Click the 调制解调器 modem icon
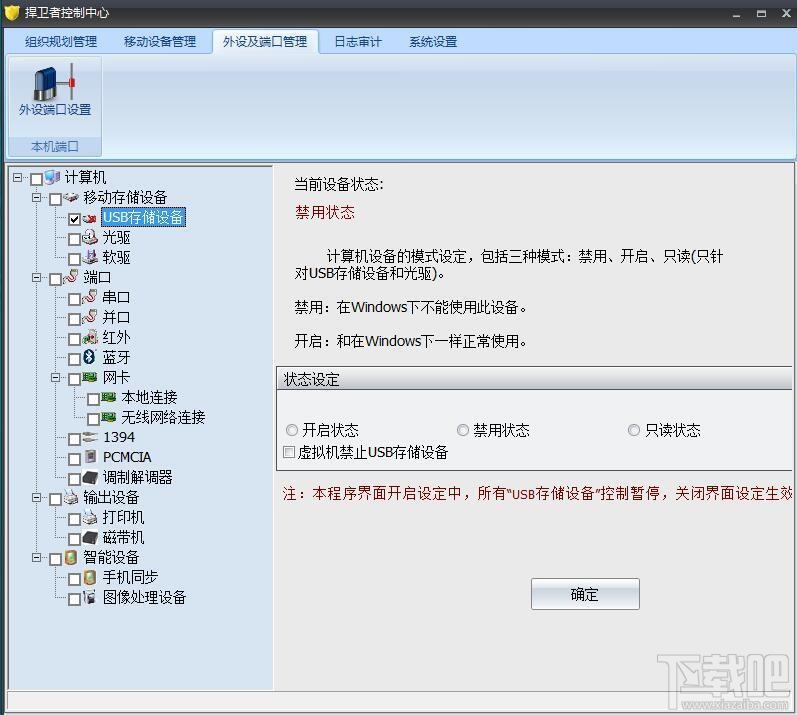The width and height of the screenshot is (797, 715). [90, 477]
